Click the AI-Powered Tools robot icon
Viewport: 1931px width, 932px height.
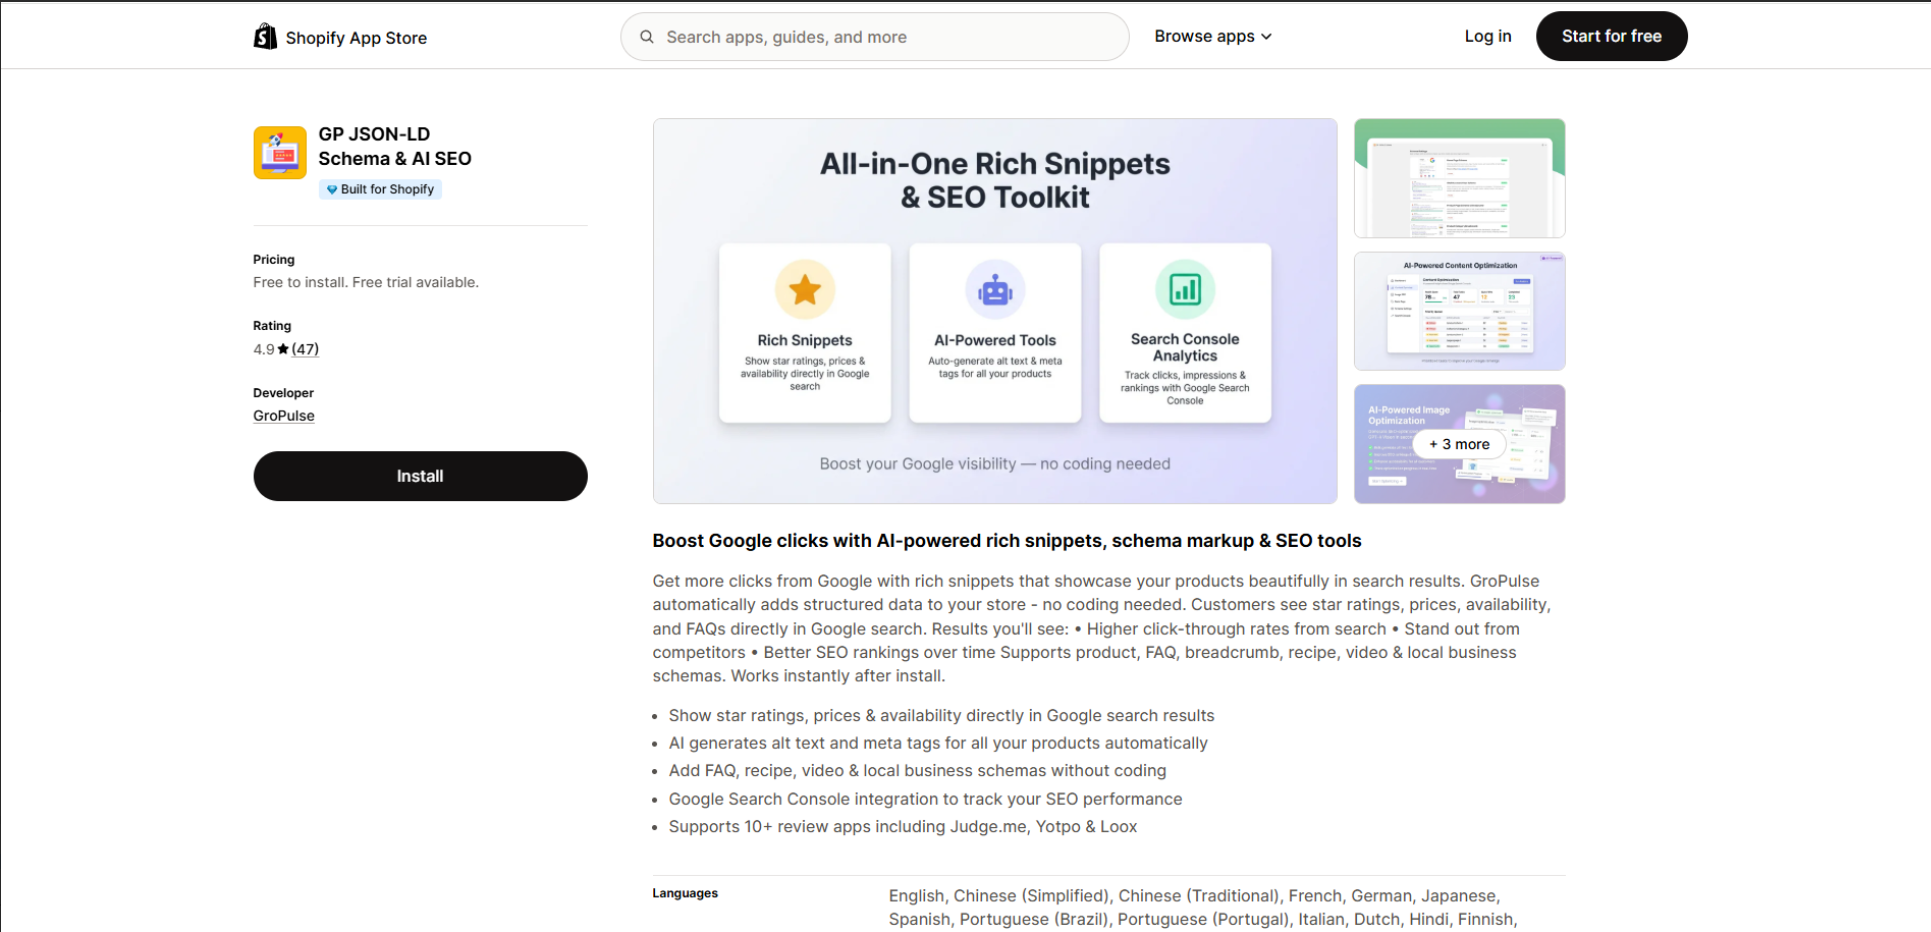(995, 290)
